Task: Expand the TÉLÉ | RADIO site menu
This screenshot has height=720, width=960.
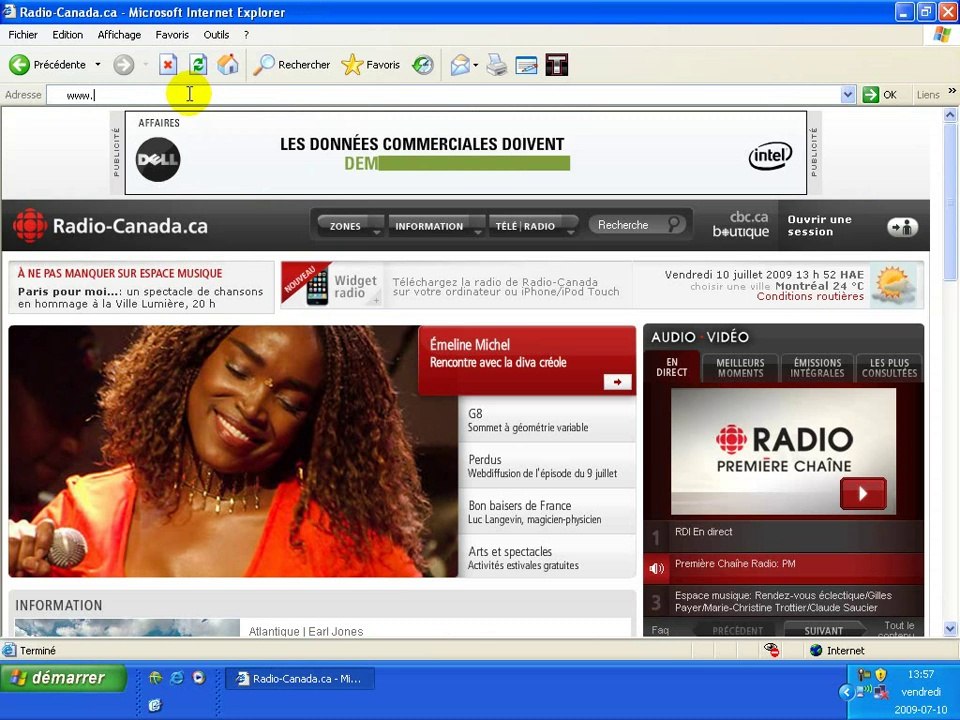Action: click(532, 226)
